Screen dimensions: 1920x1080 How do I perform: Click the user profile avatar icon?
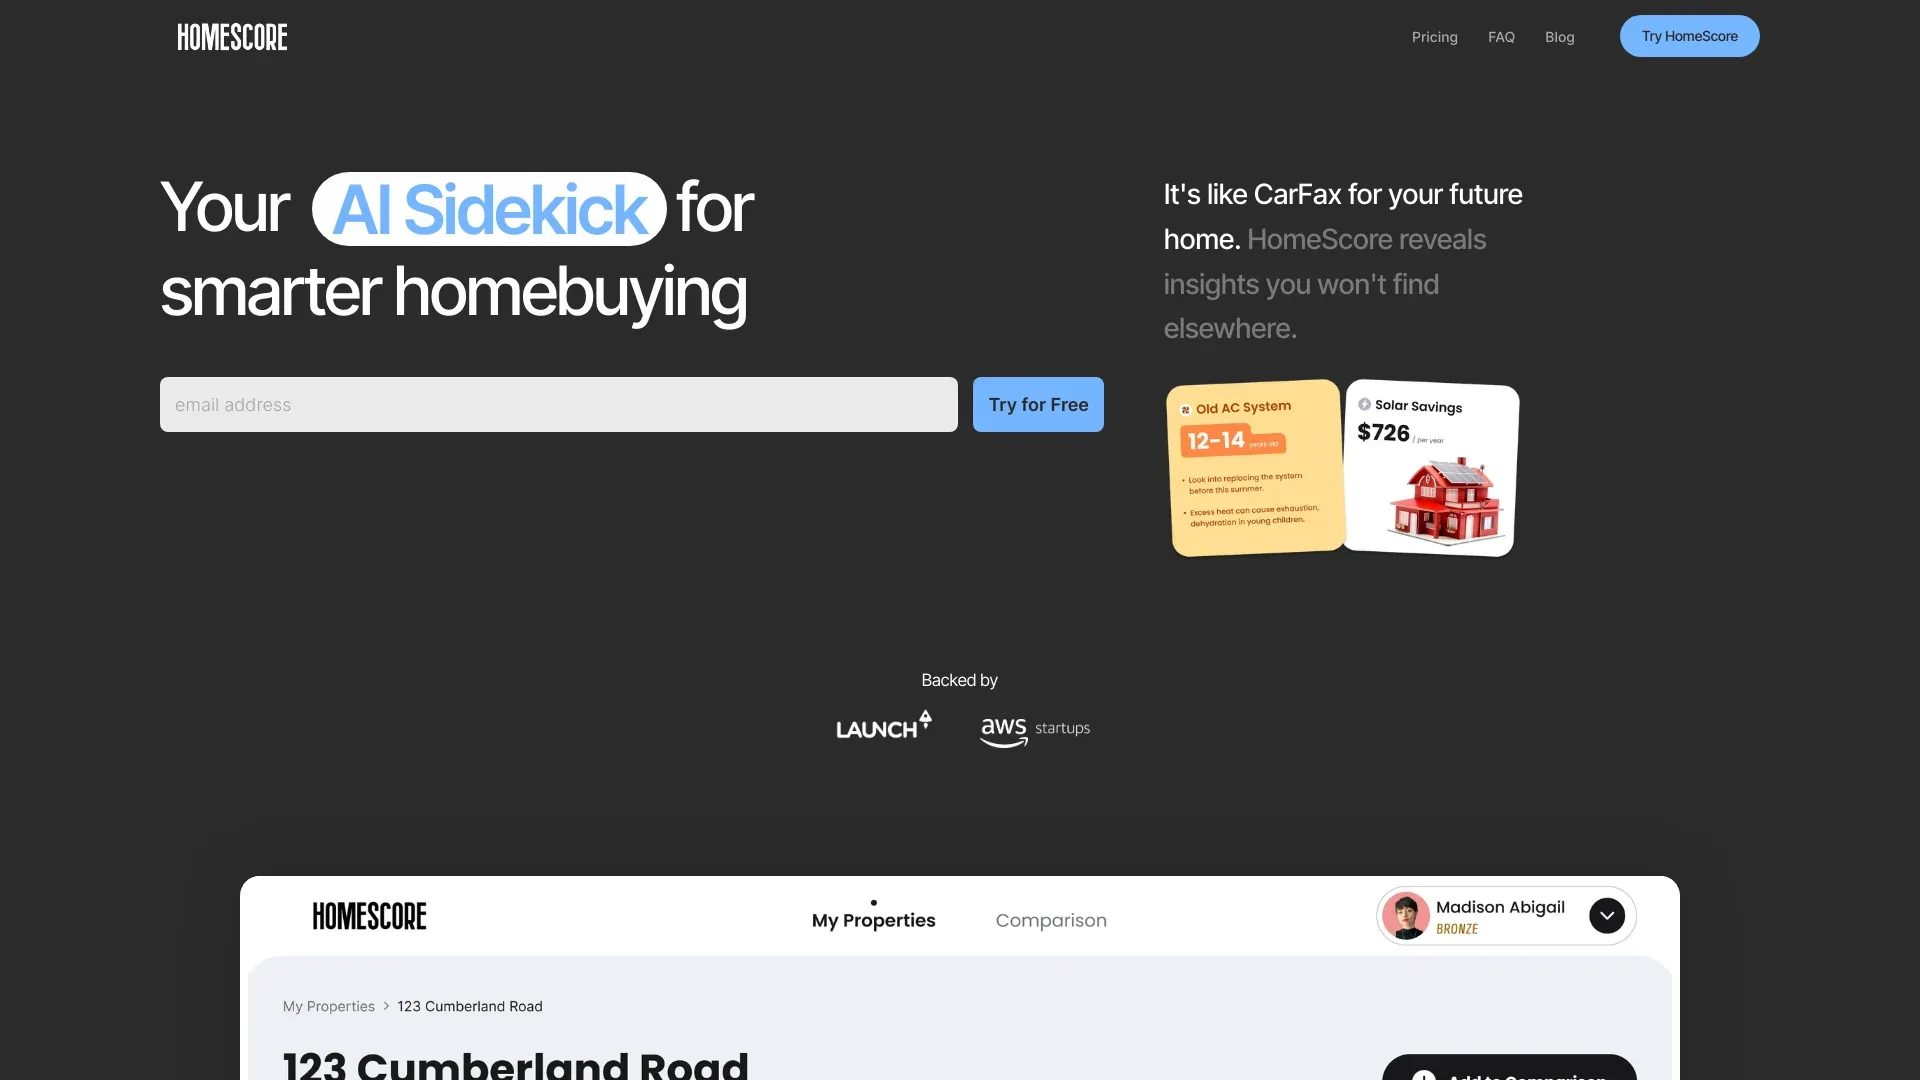click(1406, 915)
